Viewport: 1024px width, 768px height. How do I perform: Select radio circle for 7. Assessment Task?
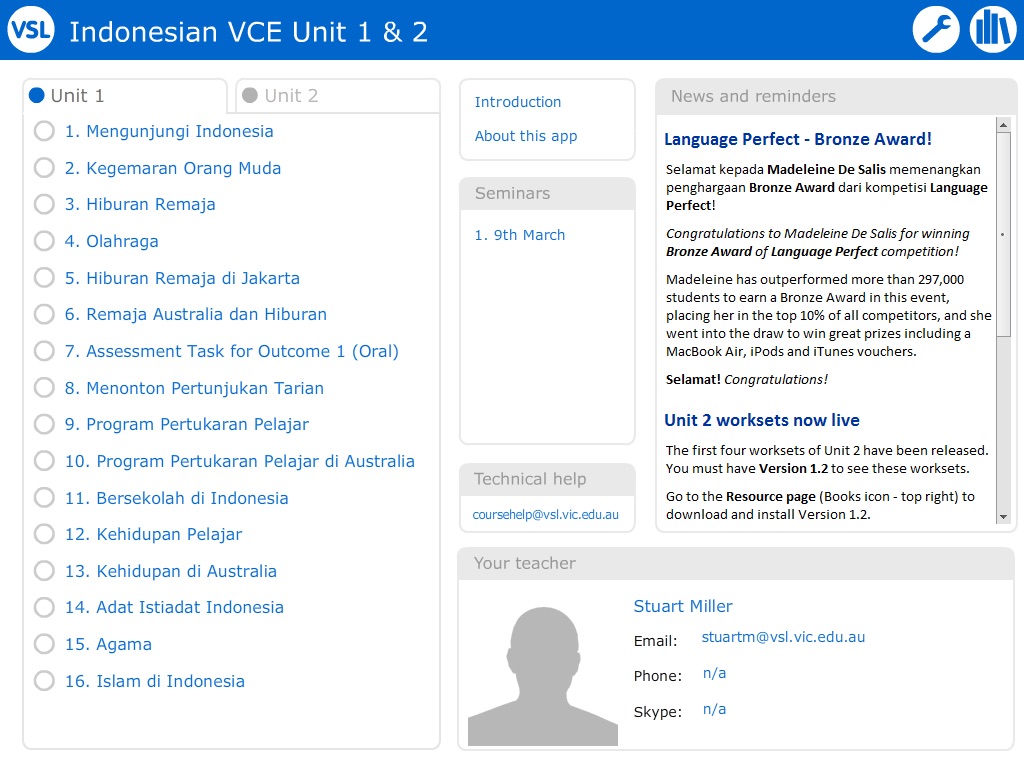44,351
